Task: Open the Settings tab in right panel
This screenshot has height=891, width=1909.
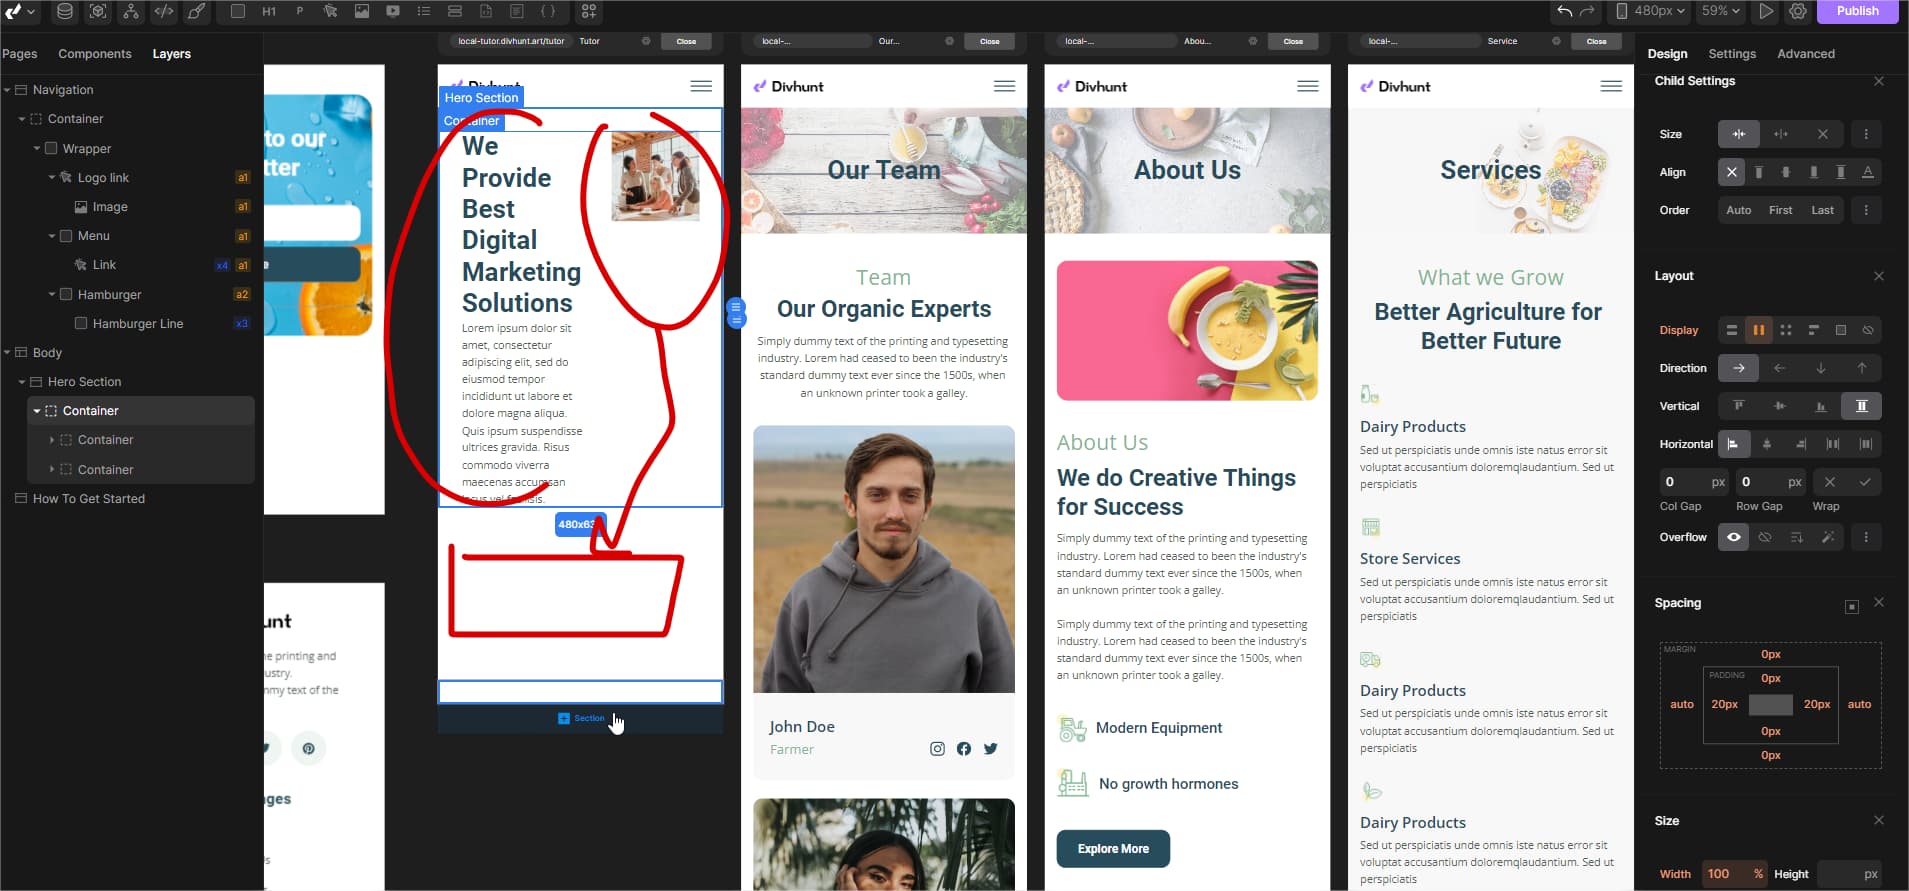Action: (x=1732, y=54)
